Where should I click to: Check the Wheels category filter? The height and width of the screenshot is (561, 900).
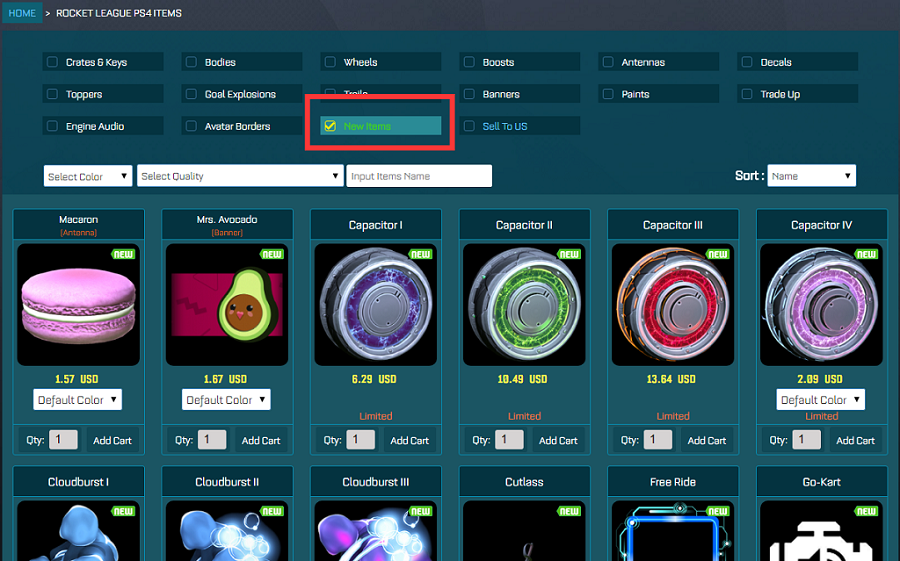point(330,61)
